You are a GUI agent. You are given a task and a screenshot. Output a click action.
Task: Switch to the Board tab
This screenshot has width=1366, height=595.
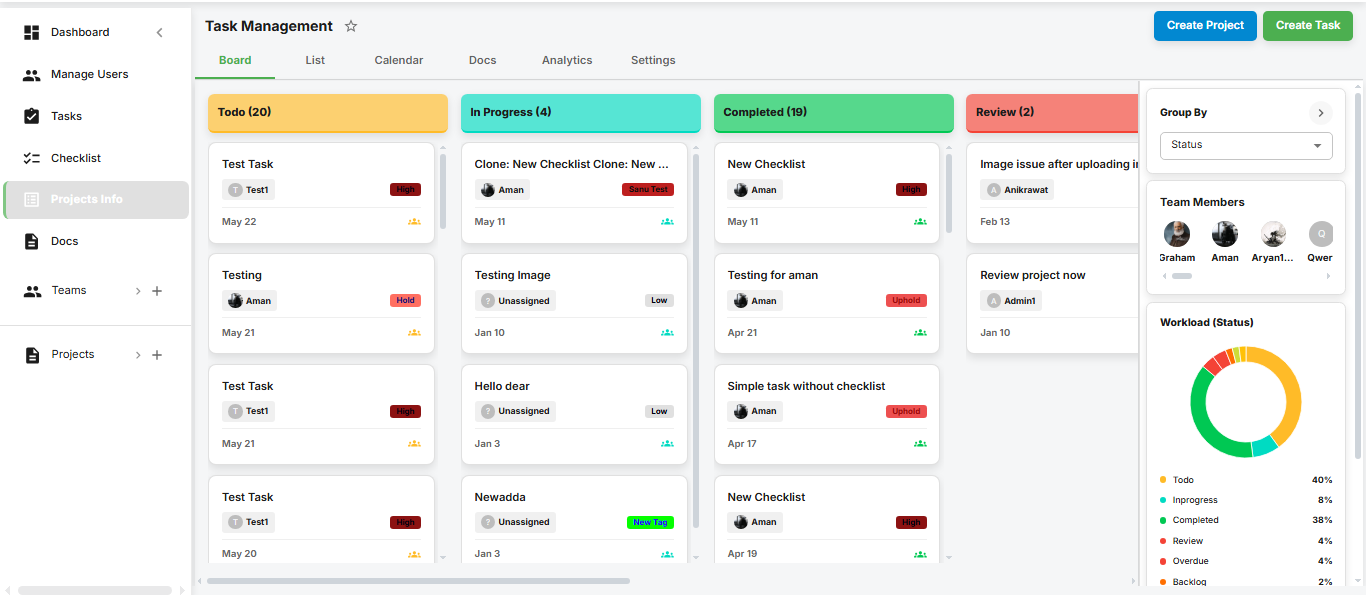click(x=235, y=60)
